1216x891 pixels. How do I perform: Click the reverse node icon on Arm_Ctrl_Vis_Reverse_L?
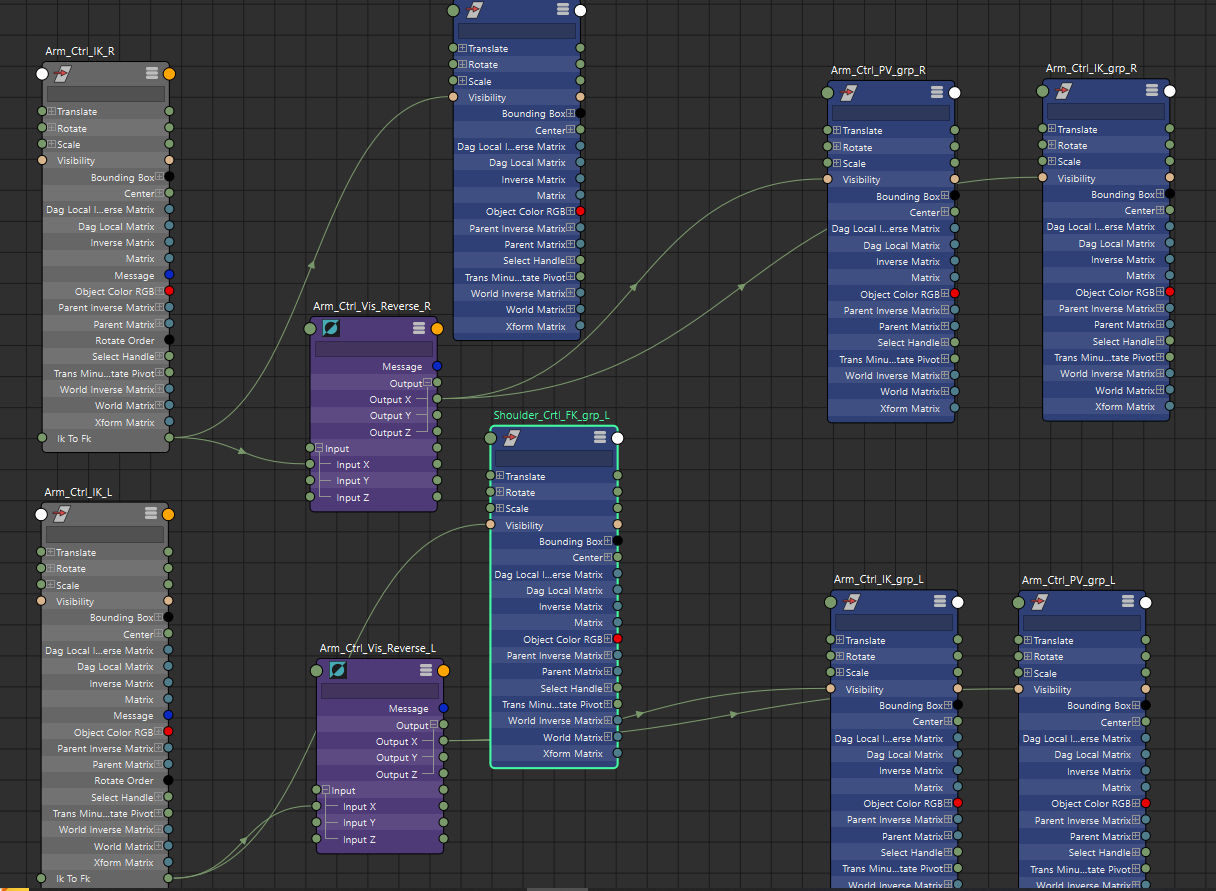point(338,670)
